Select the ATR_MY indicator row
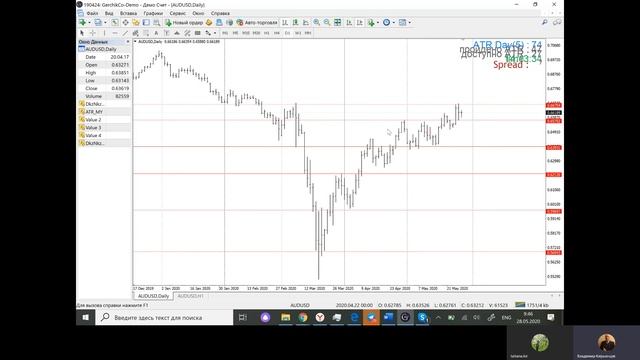Screen dimensions: 640x360 tap(104, 112)
